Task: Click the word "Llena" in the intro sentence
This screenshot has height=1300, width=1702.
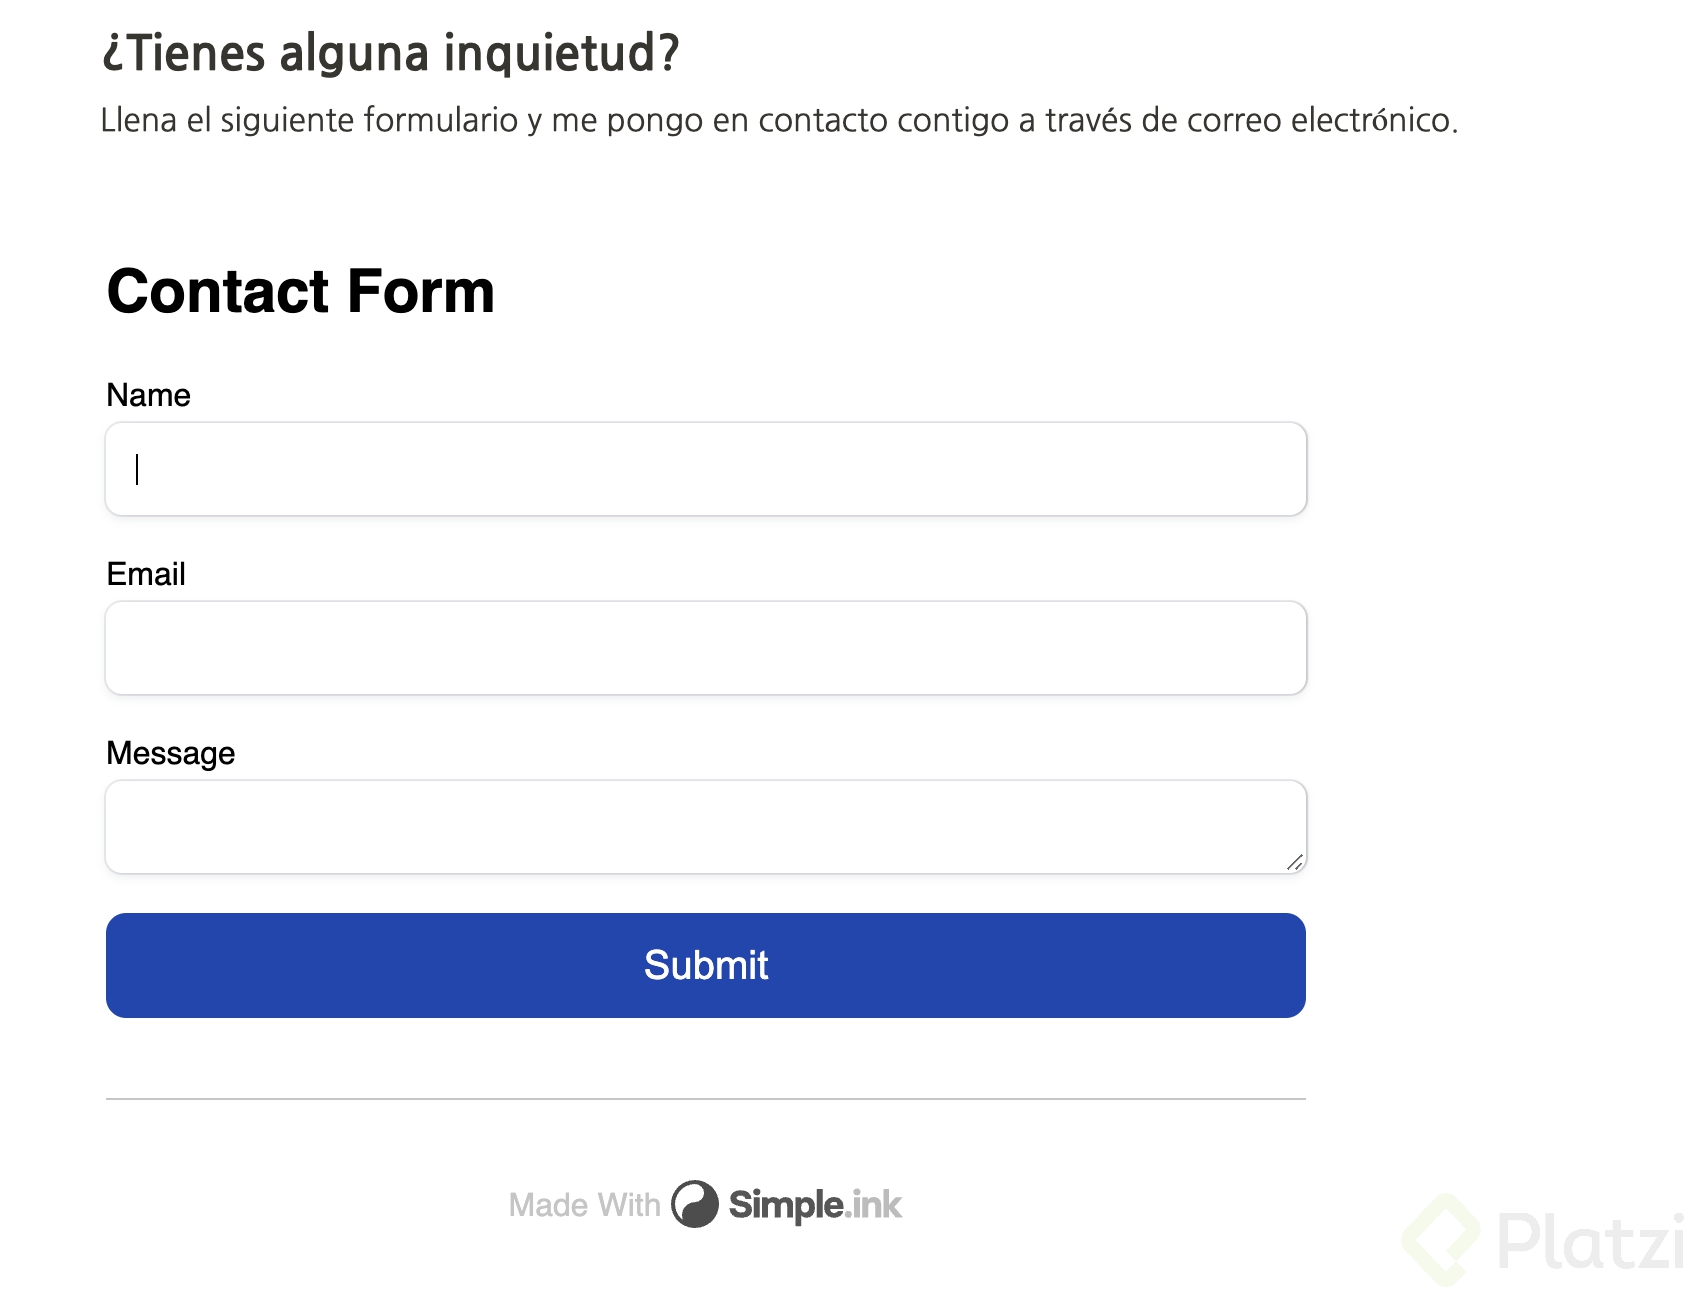Action: [x=138, y=120]
